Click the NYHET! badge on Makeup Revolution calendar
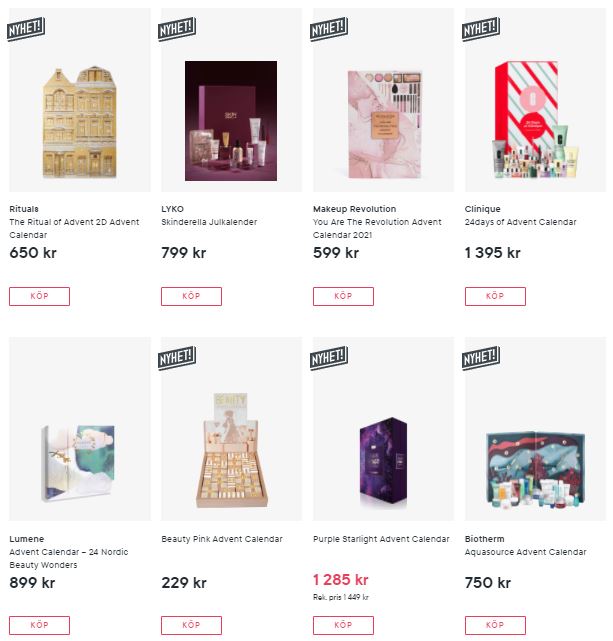Screen dimensions: 613x641 click(x=329, y=29)
